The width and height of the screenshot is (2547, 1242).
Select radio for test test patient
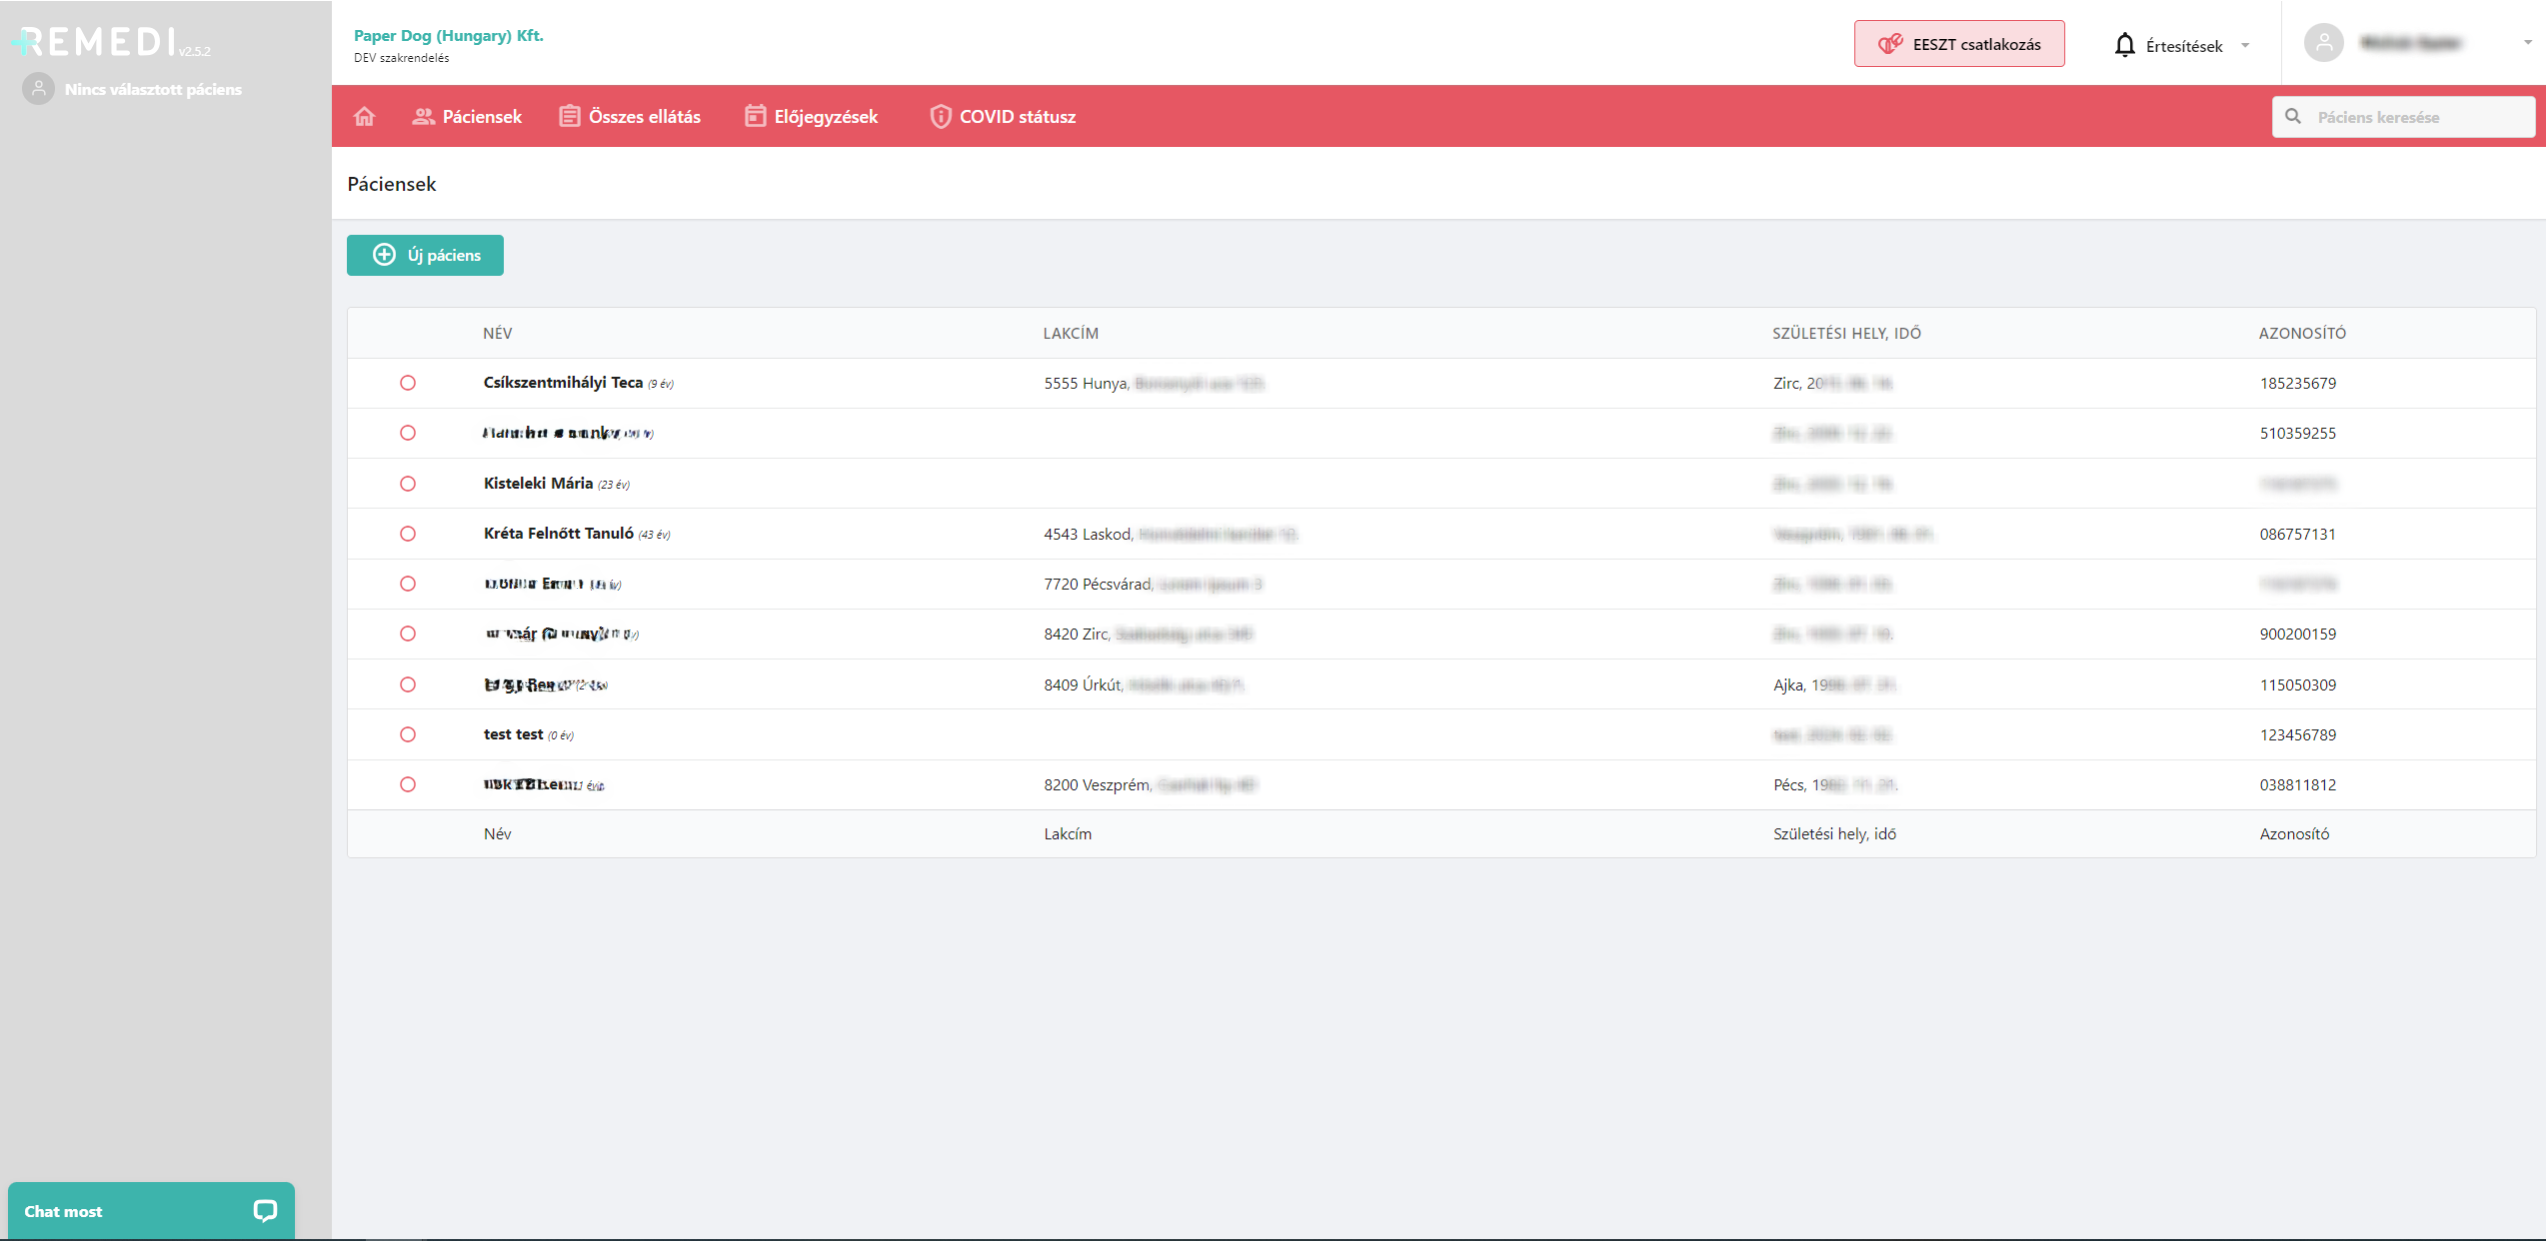tap(408, 735)
